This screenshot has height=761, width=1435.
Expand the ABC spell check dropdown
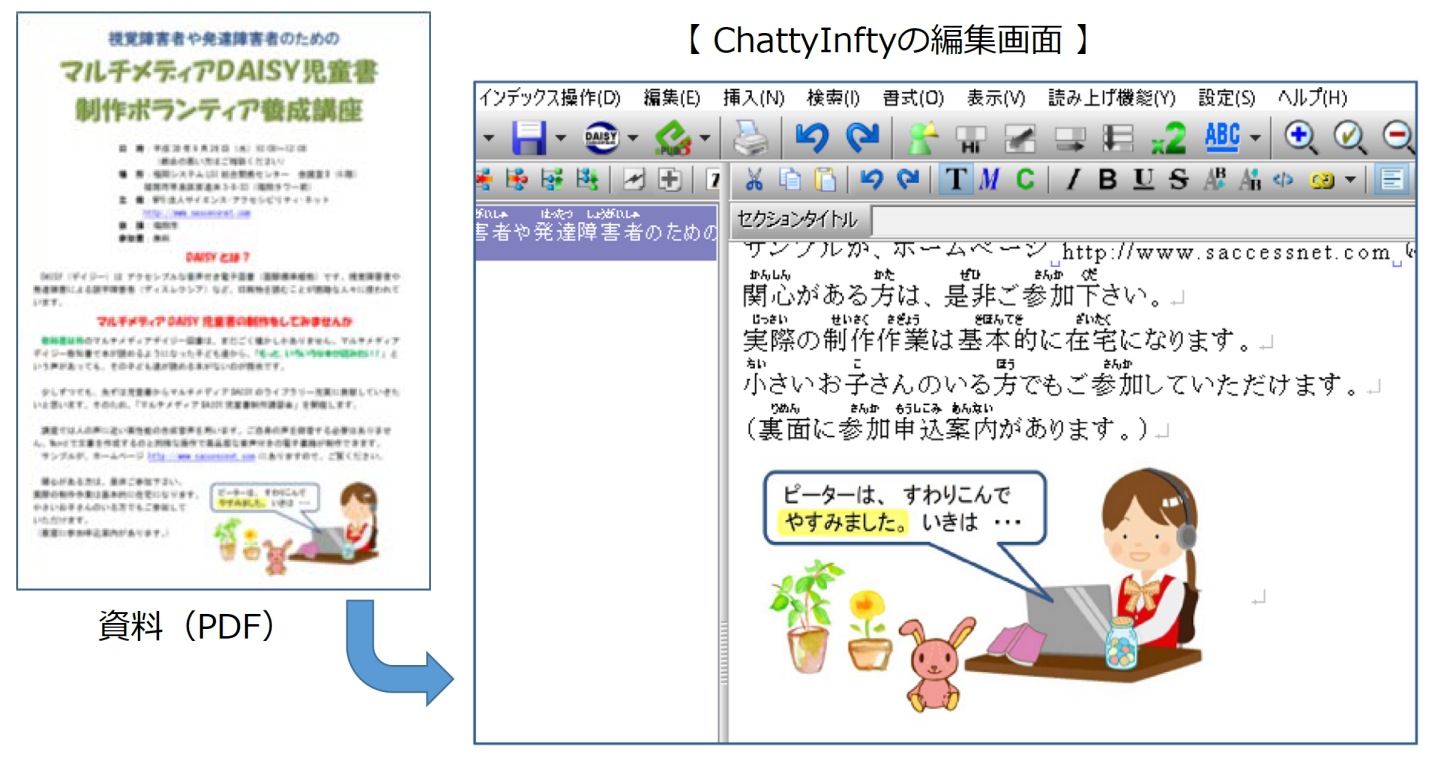1254,138
